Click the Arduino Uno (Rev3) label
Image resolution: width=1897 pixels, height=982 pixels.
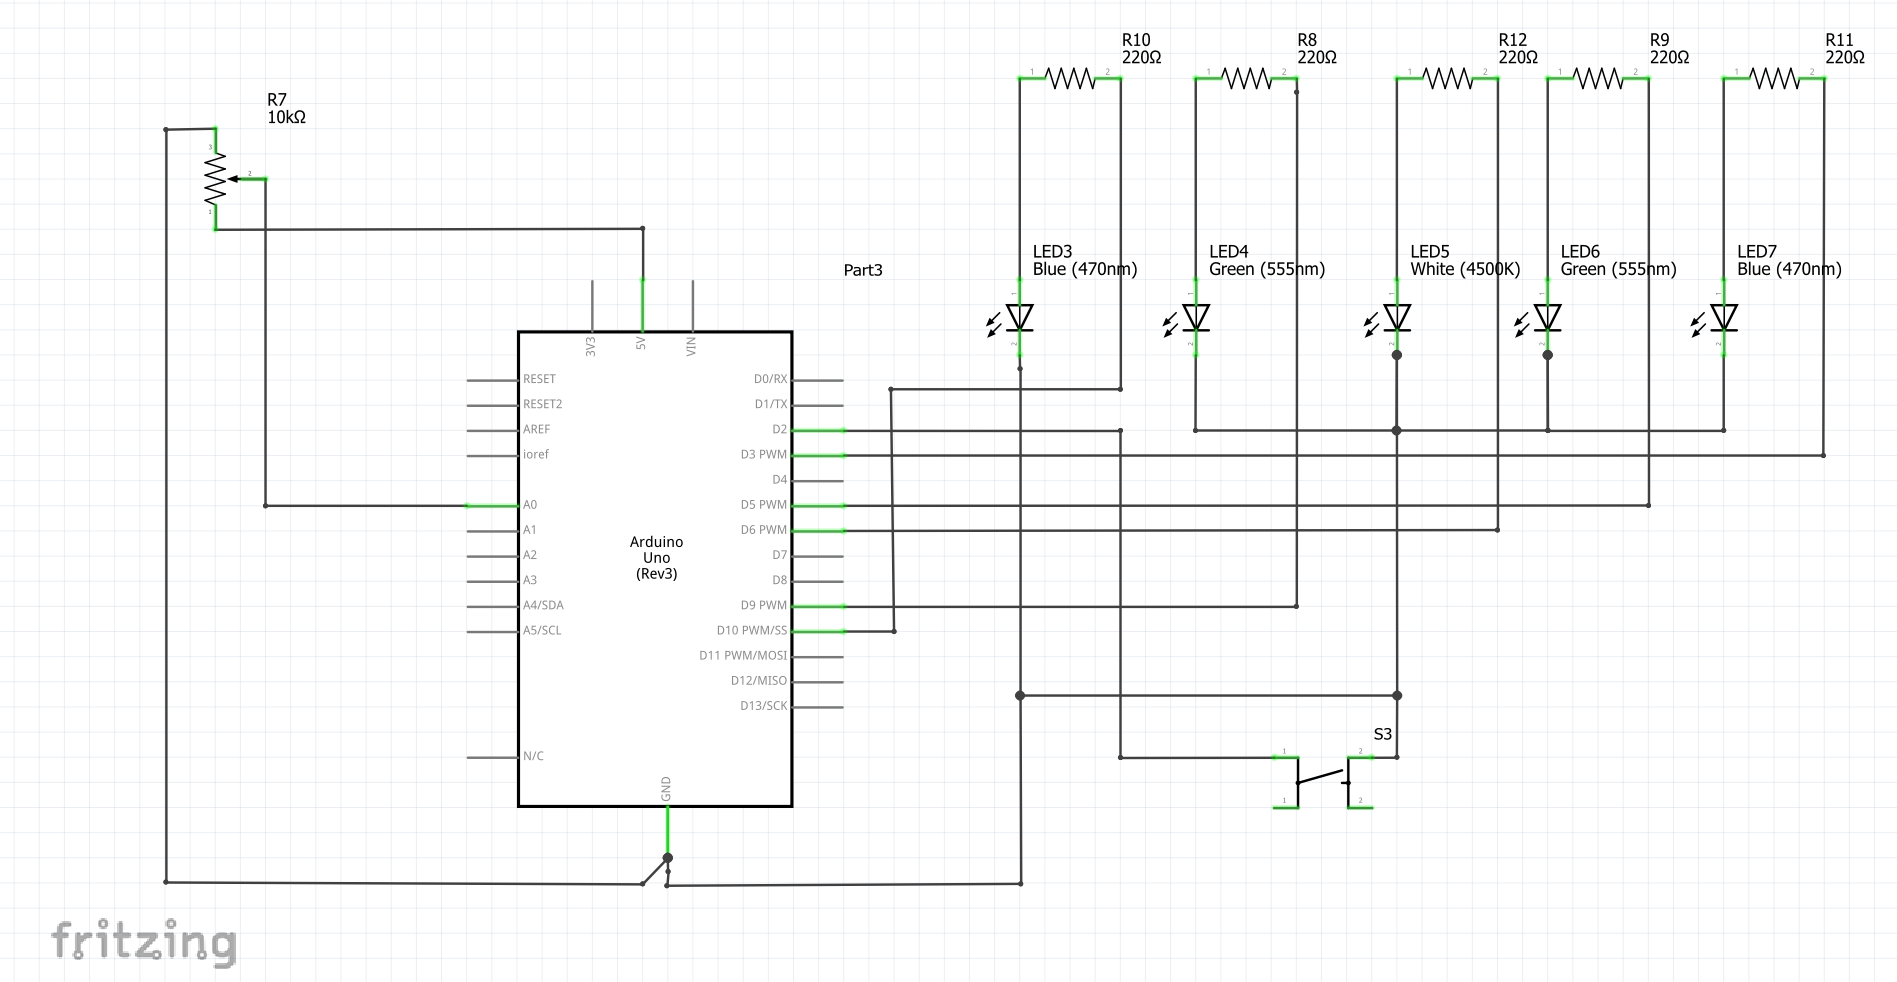tap(656, 558)
